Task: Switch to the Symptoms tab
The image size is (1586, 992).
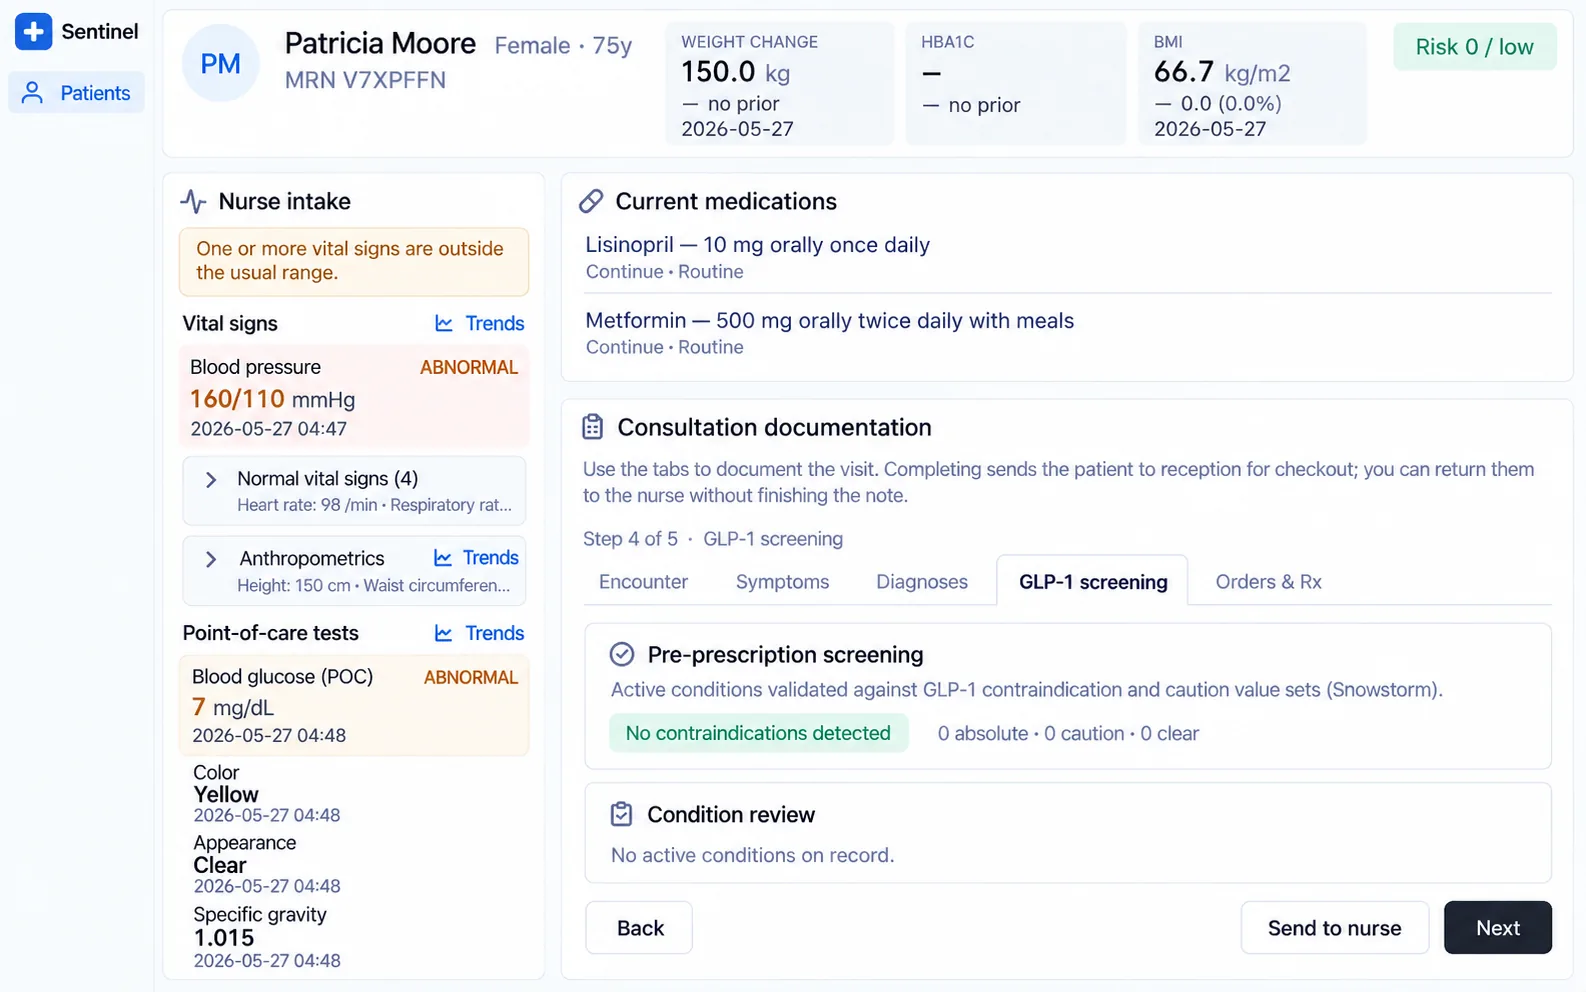Action: (x=782, y=582)
